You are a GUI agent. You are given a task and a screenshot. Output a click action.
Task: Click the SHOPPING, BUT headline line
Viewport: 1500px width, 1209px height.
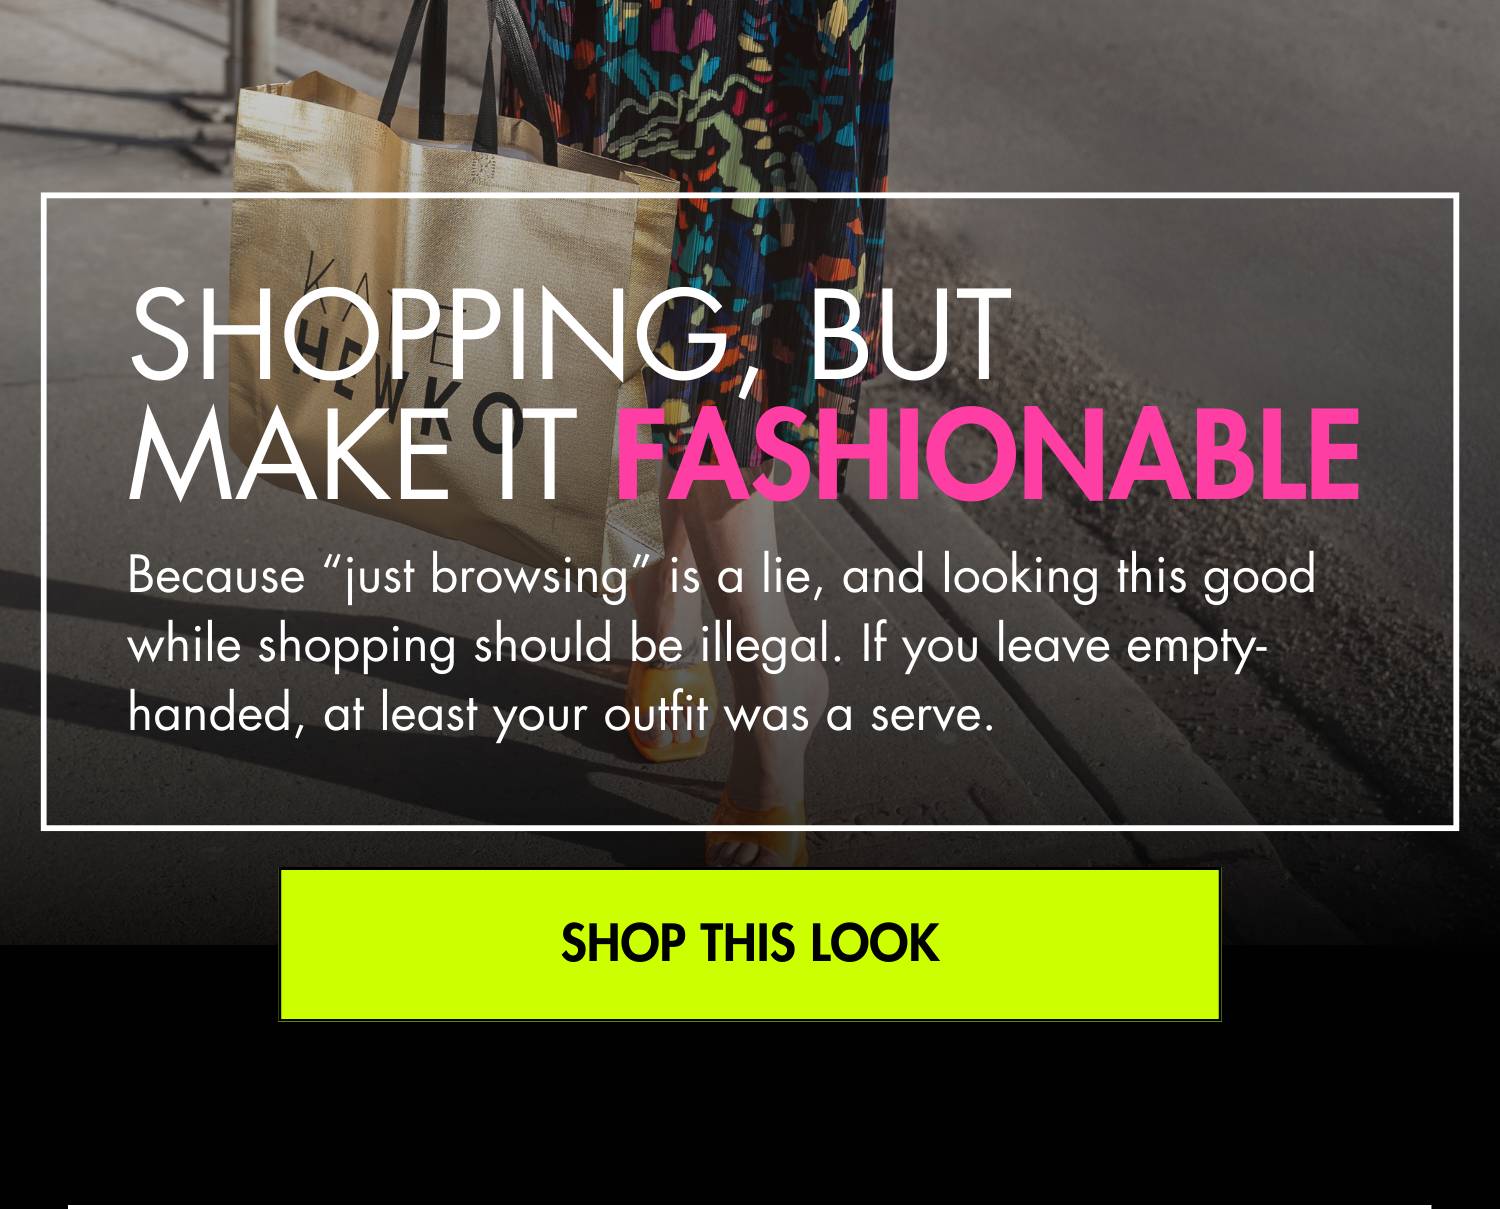click(x=570, y=335)
